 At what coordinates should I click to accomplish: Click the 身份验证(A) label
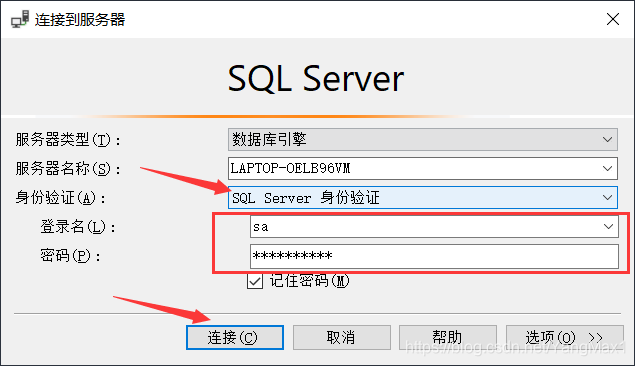coord(60,198)
